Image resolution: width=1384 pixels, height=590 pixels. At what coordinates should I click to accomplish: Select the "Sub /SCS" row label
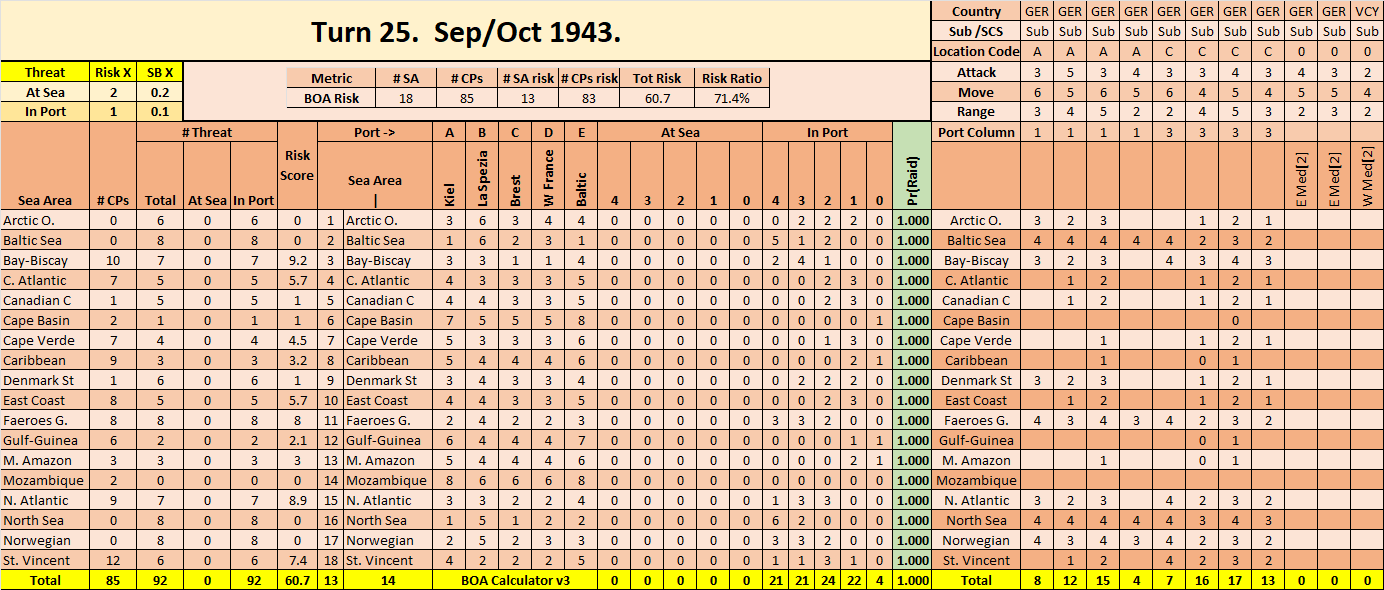coord(976,31)
